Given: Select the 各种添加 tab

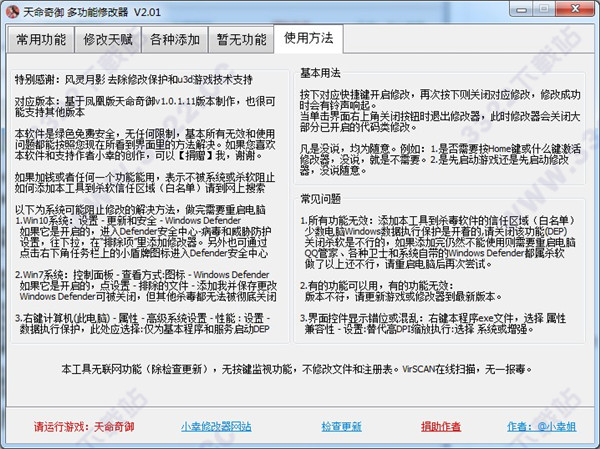Looking at the screenshot, I should coord(174,39).
